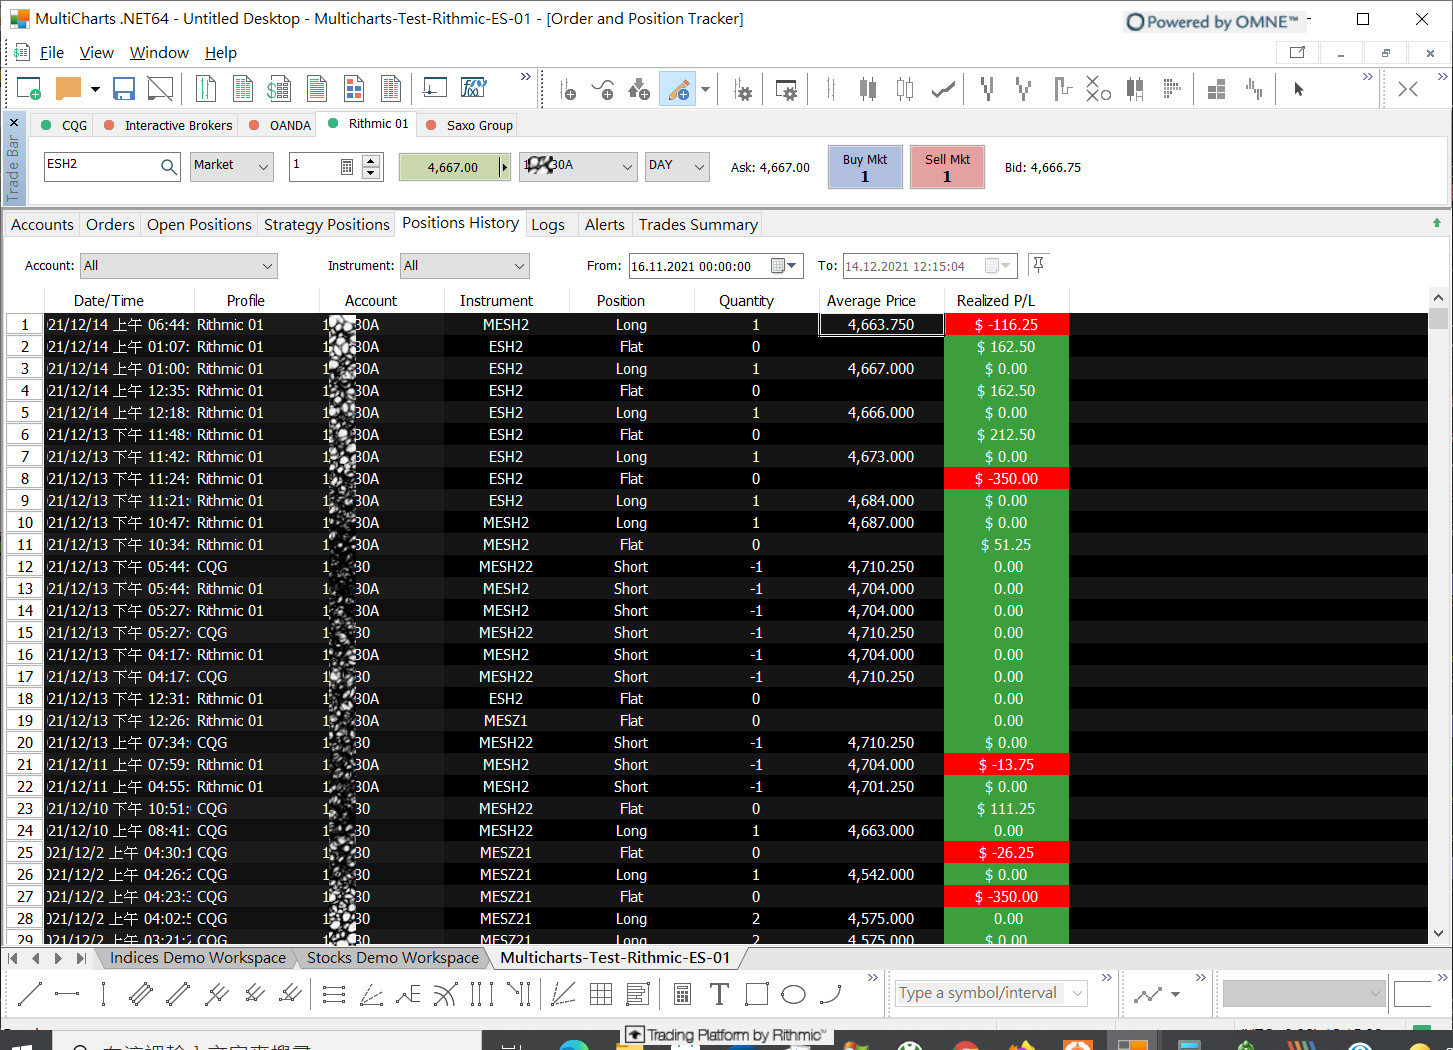Switch to the Strategy Positions tab
Image resolution: width=1453 pixels, height=1050 pixels.
click(326, 225)
